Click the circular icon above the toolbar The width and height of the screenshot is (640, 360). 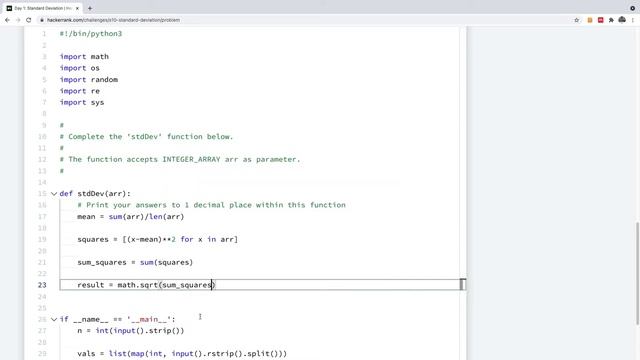coord(632,8)
